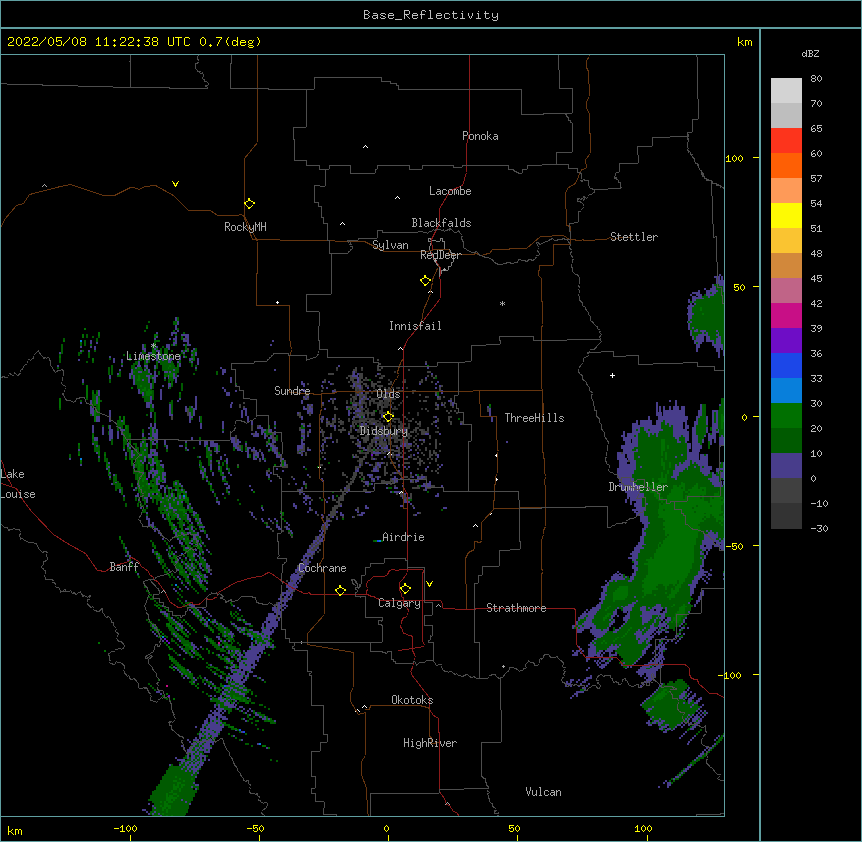Click the magenta 42 dBZ color swatch
Screen dimensions: 862x842
click(x=786, y=315)
